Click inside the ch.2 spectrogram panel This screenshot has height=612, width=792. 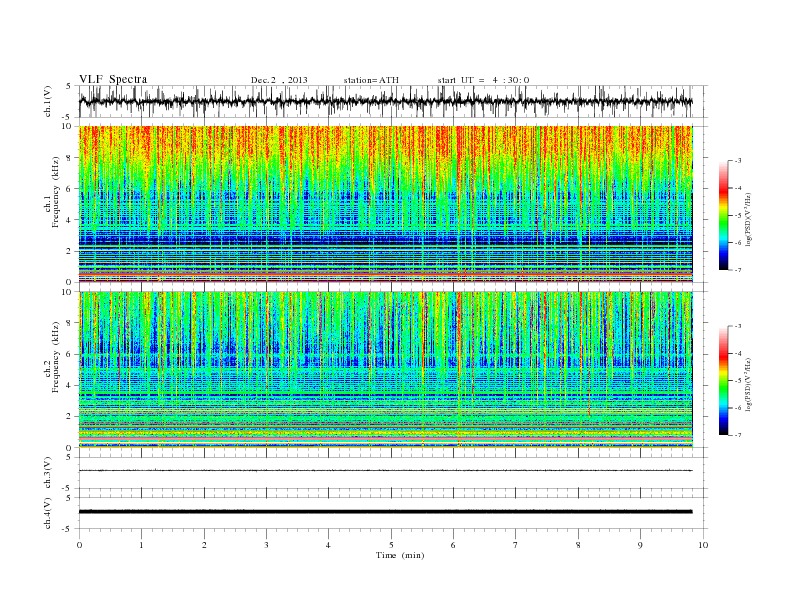[x=385, y=369]
